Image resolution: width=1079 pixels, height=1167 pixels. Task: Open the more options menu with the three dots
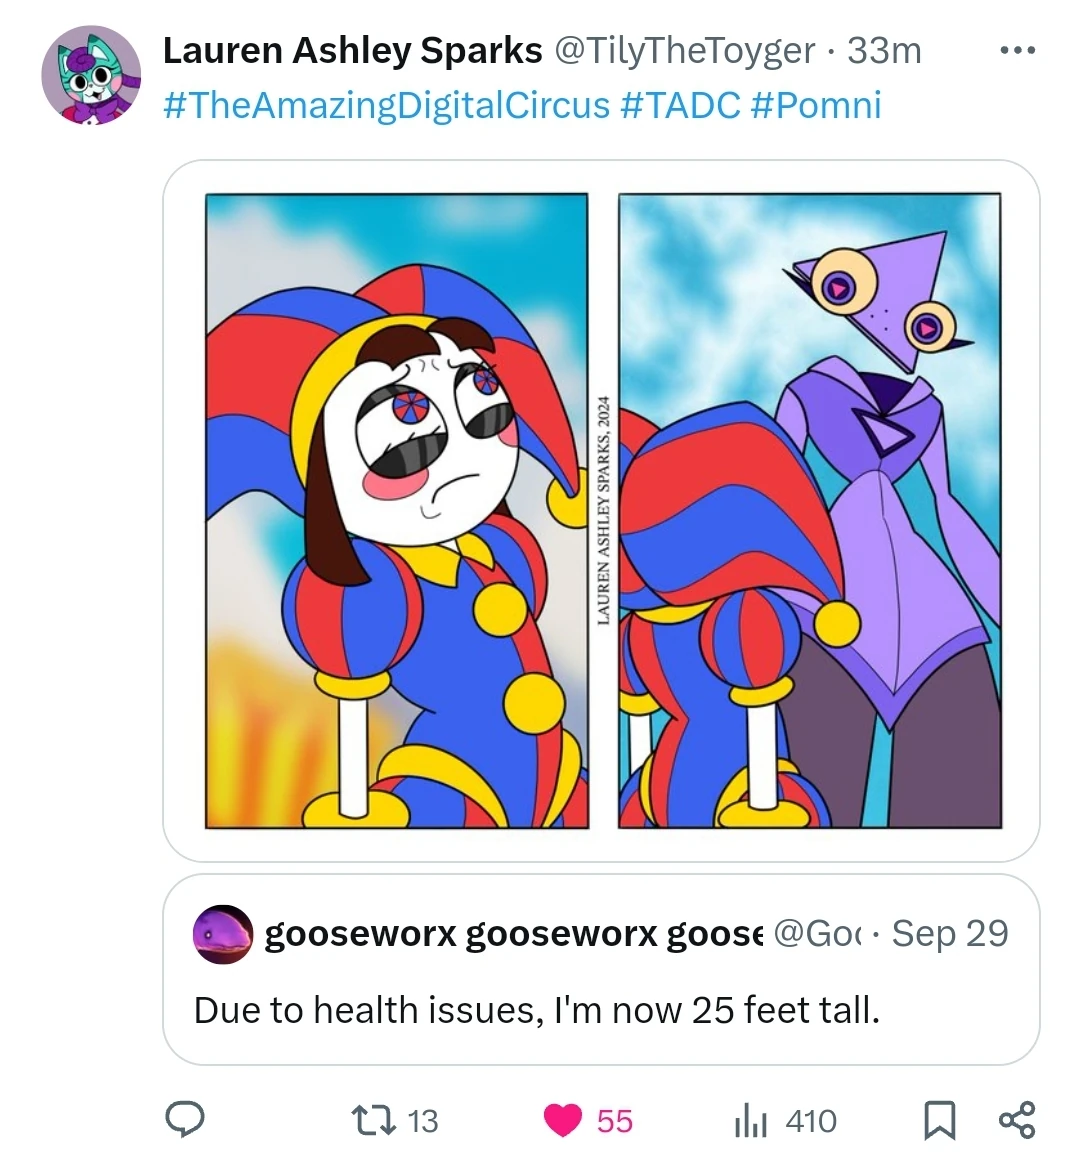pos(1017,48)
